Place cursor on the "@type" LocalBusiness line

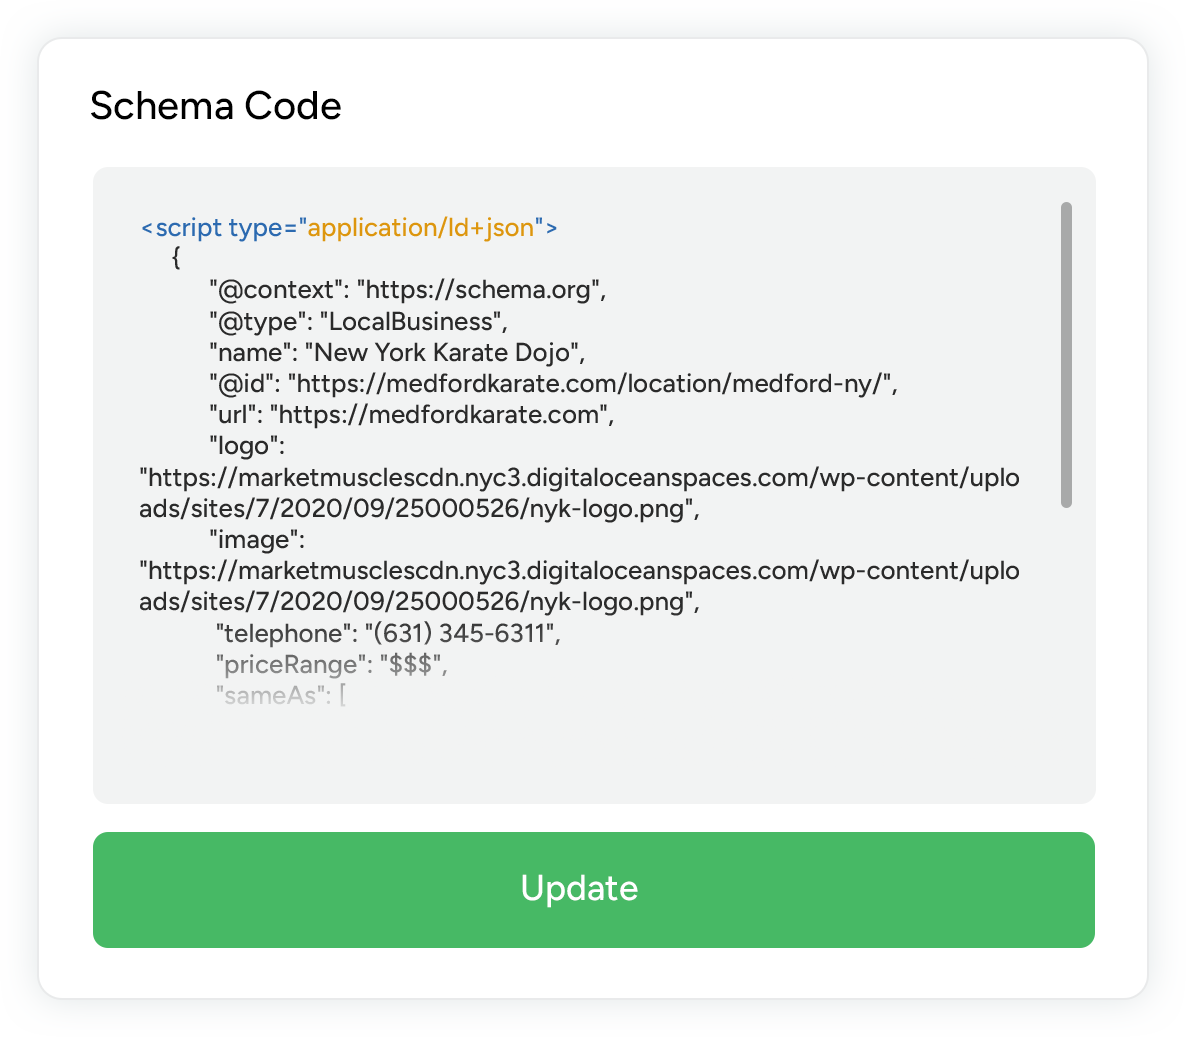pos(358,321)
